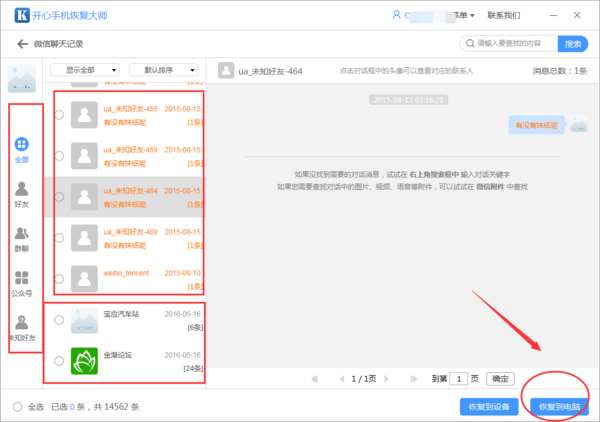The width and height of the screenshot is (600, 422).
Task: Open the 宝应汽车站 conversation name
Action: coord(121,314)
